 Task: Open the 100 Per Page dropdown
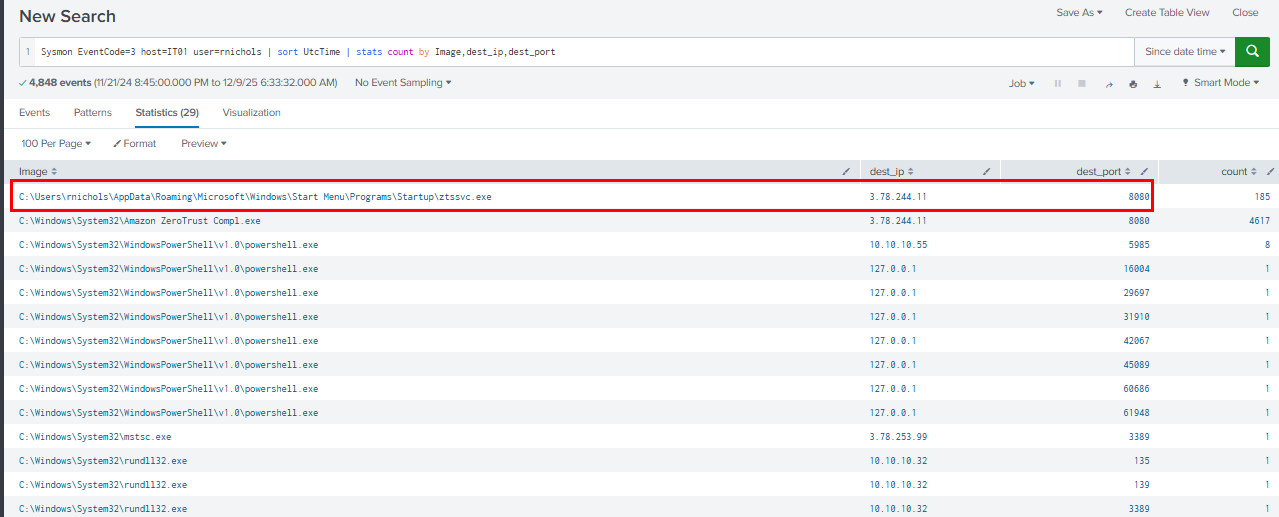[x=56, y=144]
